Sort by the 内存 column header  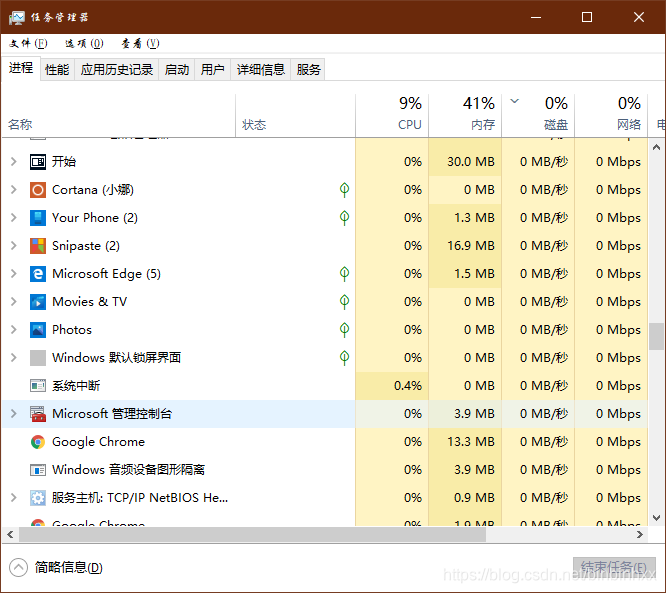(x=465, y=116)
